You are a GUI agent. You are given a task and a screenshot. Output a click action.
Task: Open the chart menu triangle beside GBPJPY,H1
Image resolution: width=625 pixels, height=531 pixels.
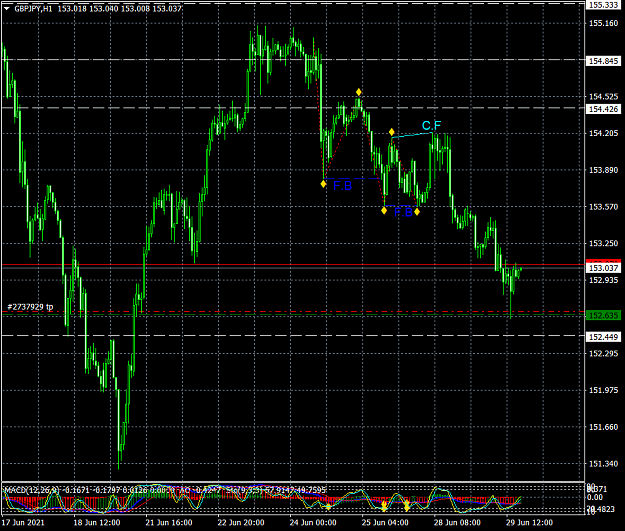pos(7,8)
